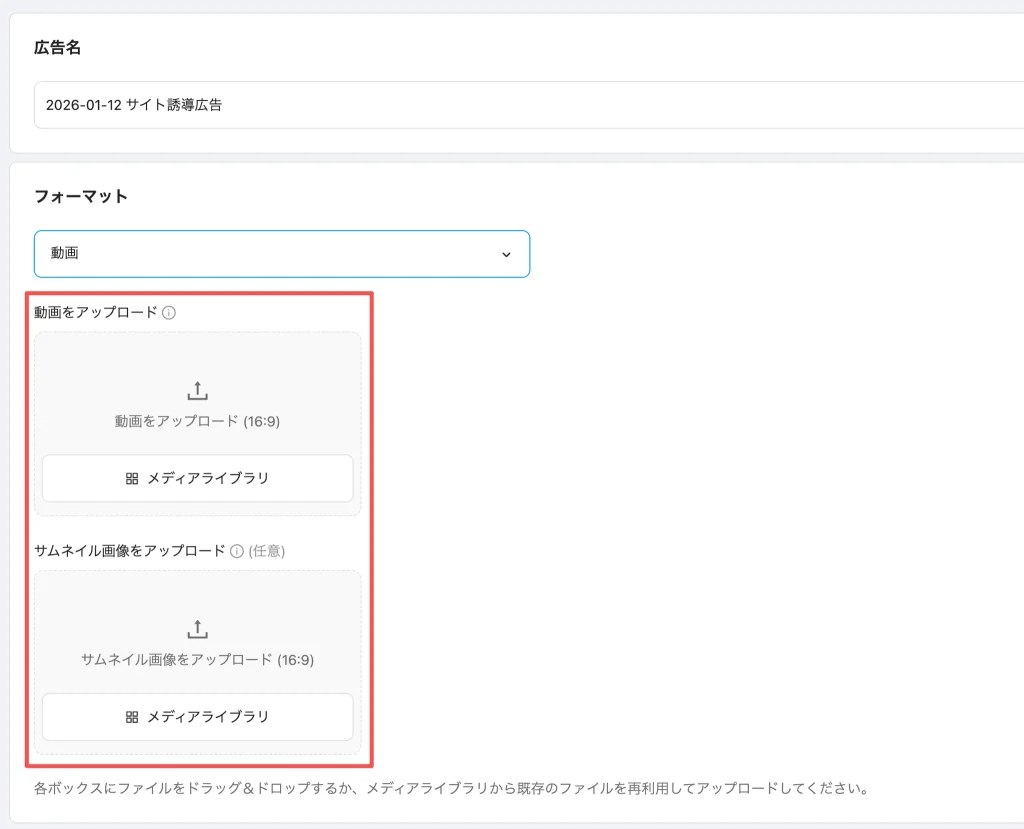Click the サムネイル画像をアップロード field label above the box
The width and height of the screenshot is (1024, 829).
point(130,550)
